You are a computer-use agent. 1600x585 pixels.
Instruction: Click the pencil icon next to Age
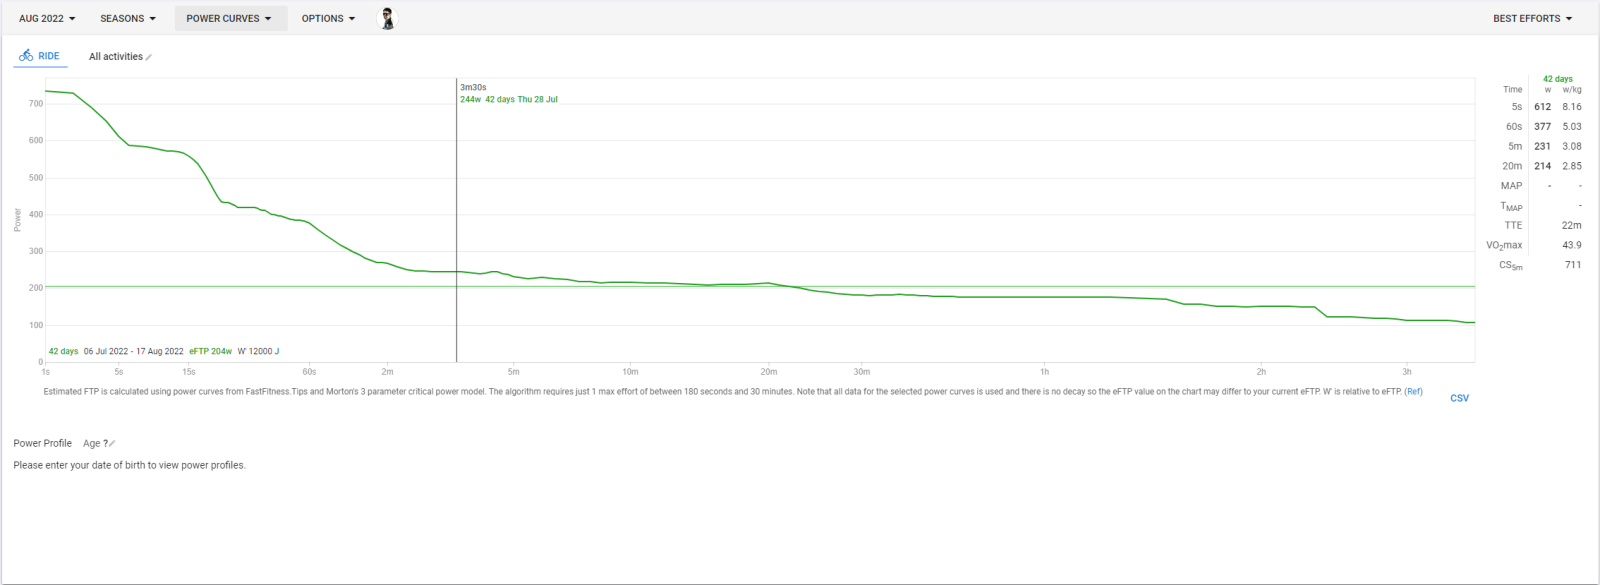click(112, 443)
